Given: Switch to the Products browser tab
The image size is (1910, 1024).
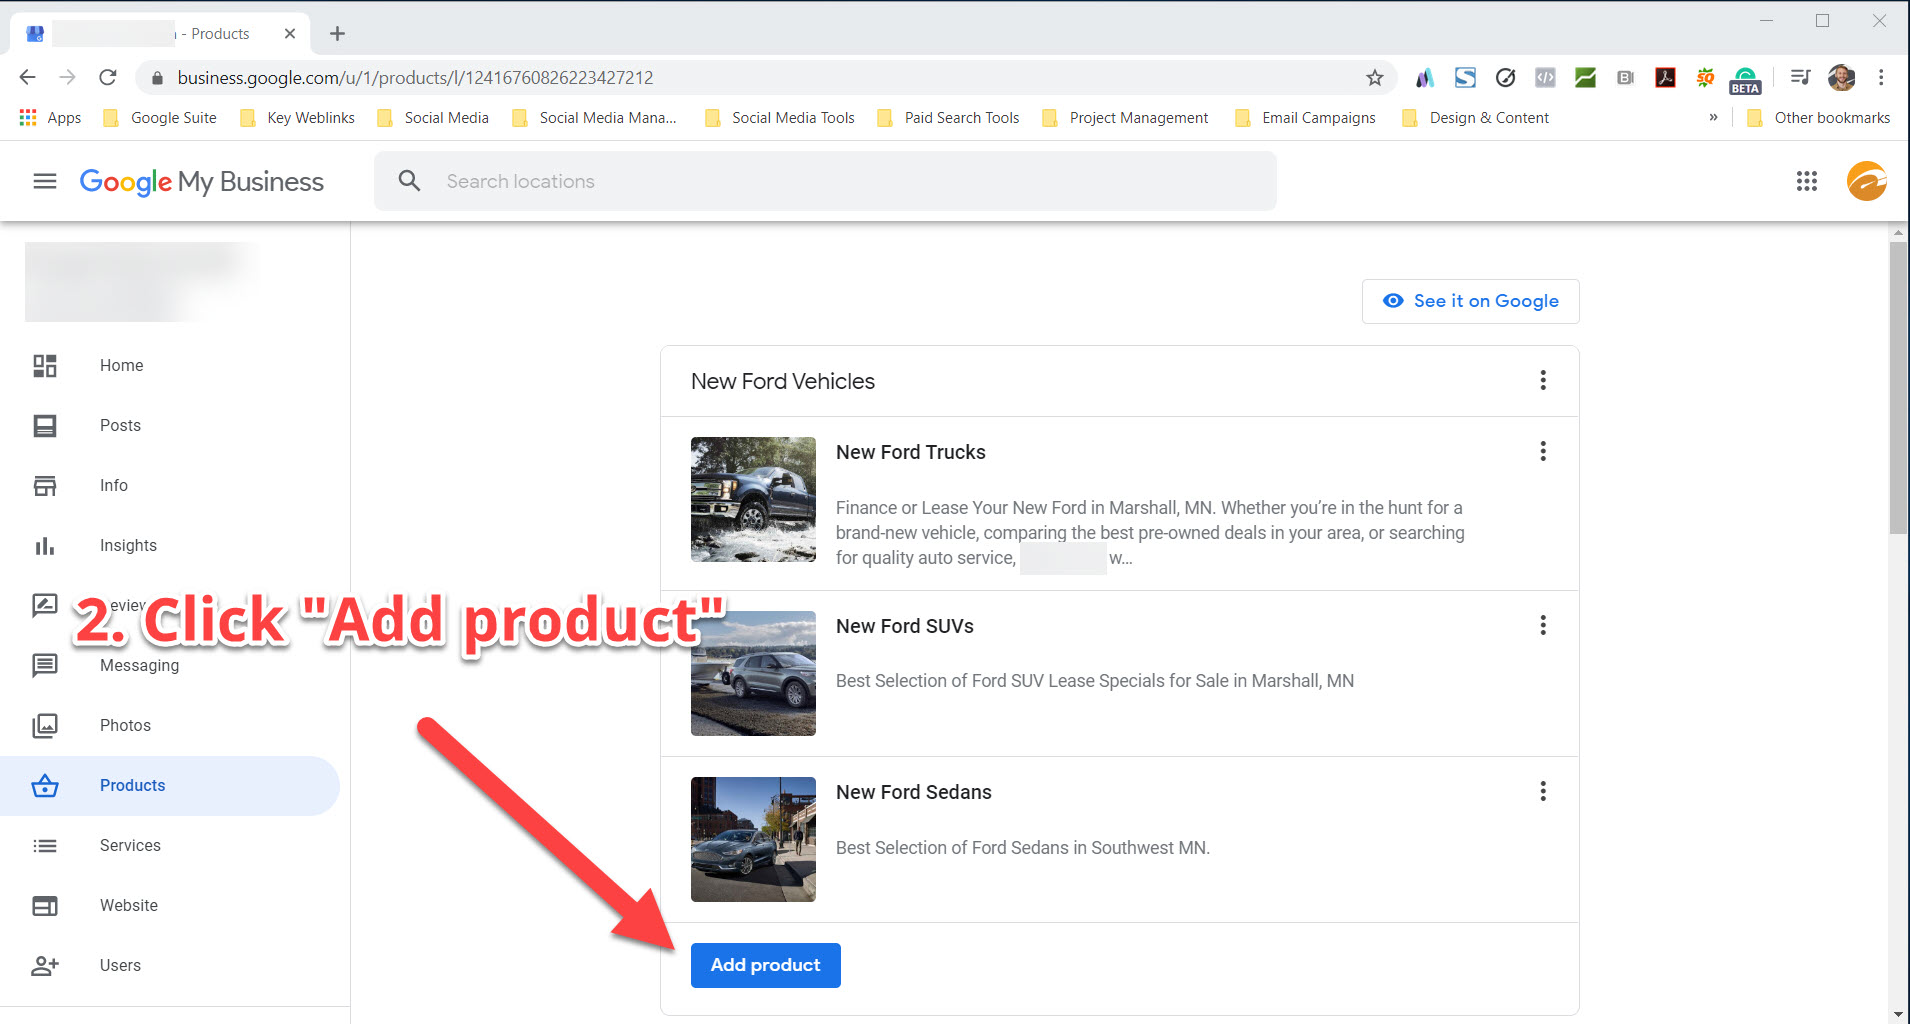Looking at the screenshot, I should tap(160, 33).
